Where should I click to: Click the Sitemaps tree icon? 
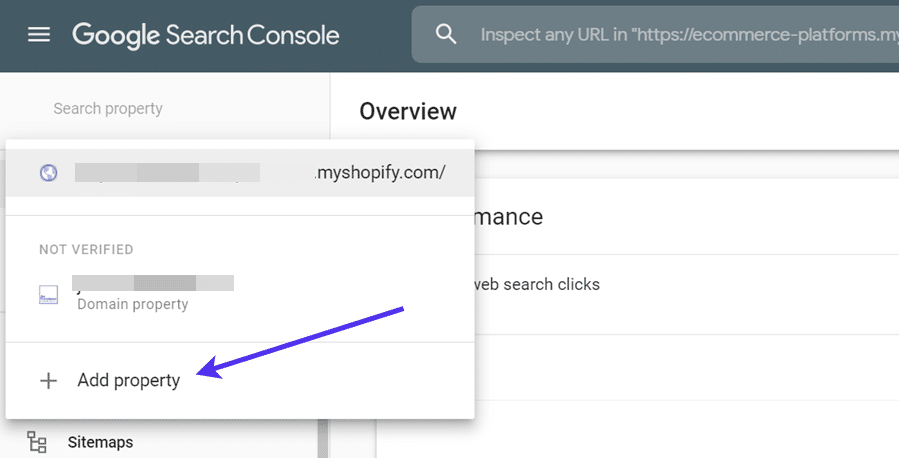click(x=37, y=441)
